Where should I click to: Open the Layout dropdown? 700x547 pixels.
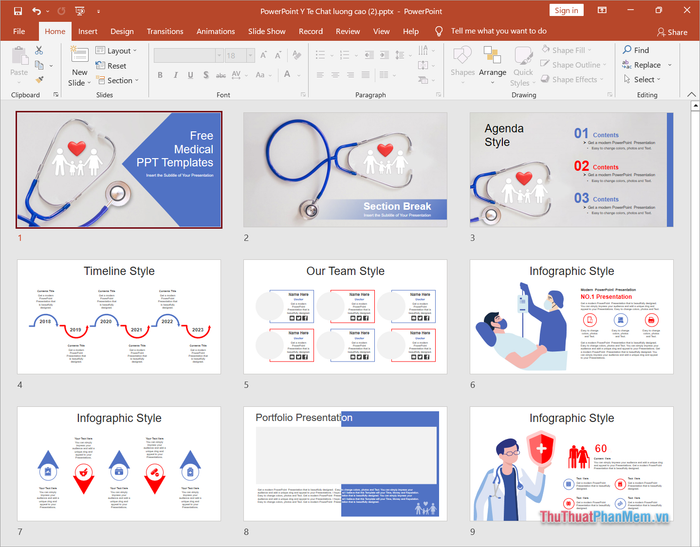[117, 50]
